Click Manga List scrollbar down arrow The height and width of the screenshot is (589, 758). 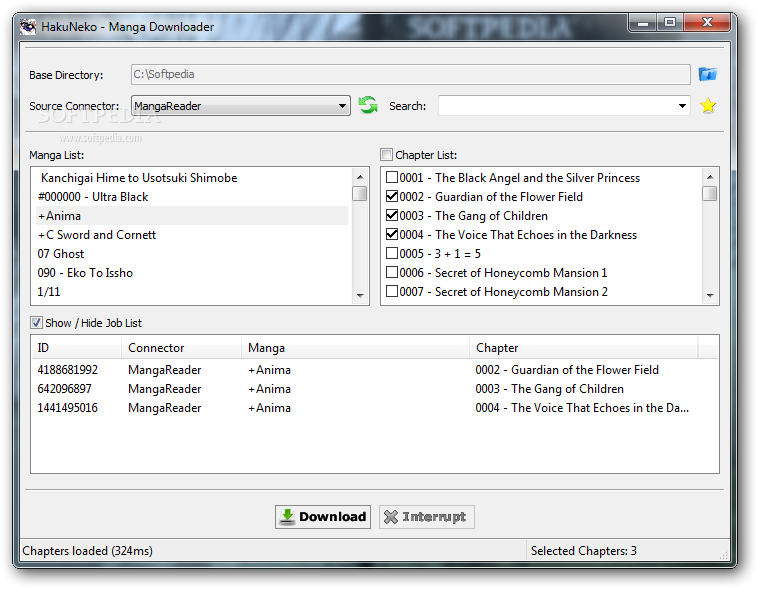click(x=360, y=295)
